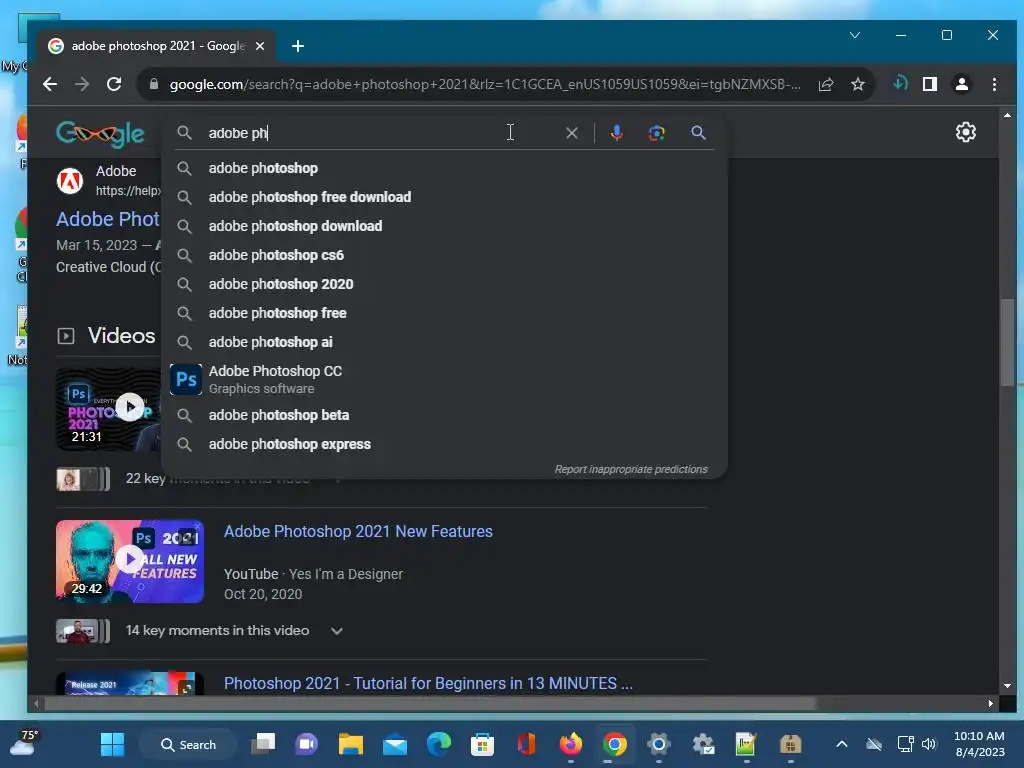Click the Adobe site favicon
This screenshot has width=1024, height=768.
coord(70,181)
